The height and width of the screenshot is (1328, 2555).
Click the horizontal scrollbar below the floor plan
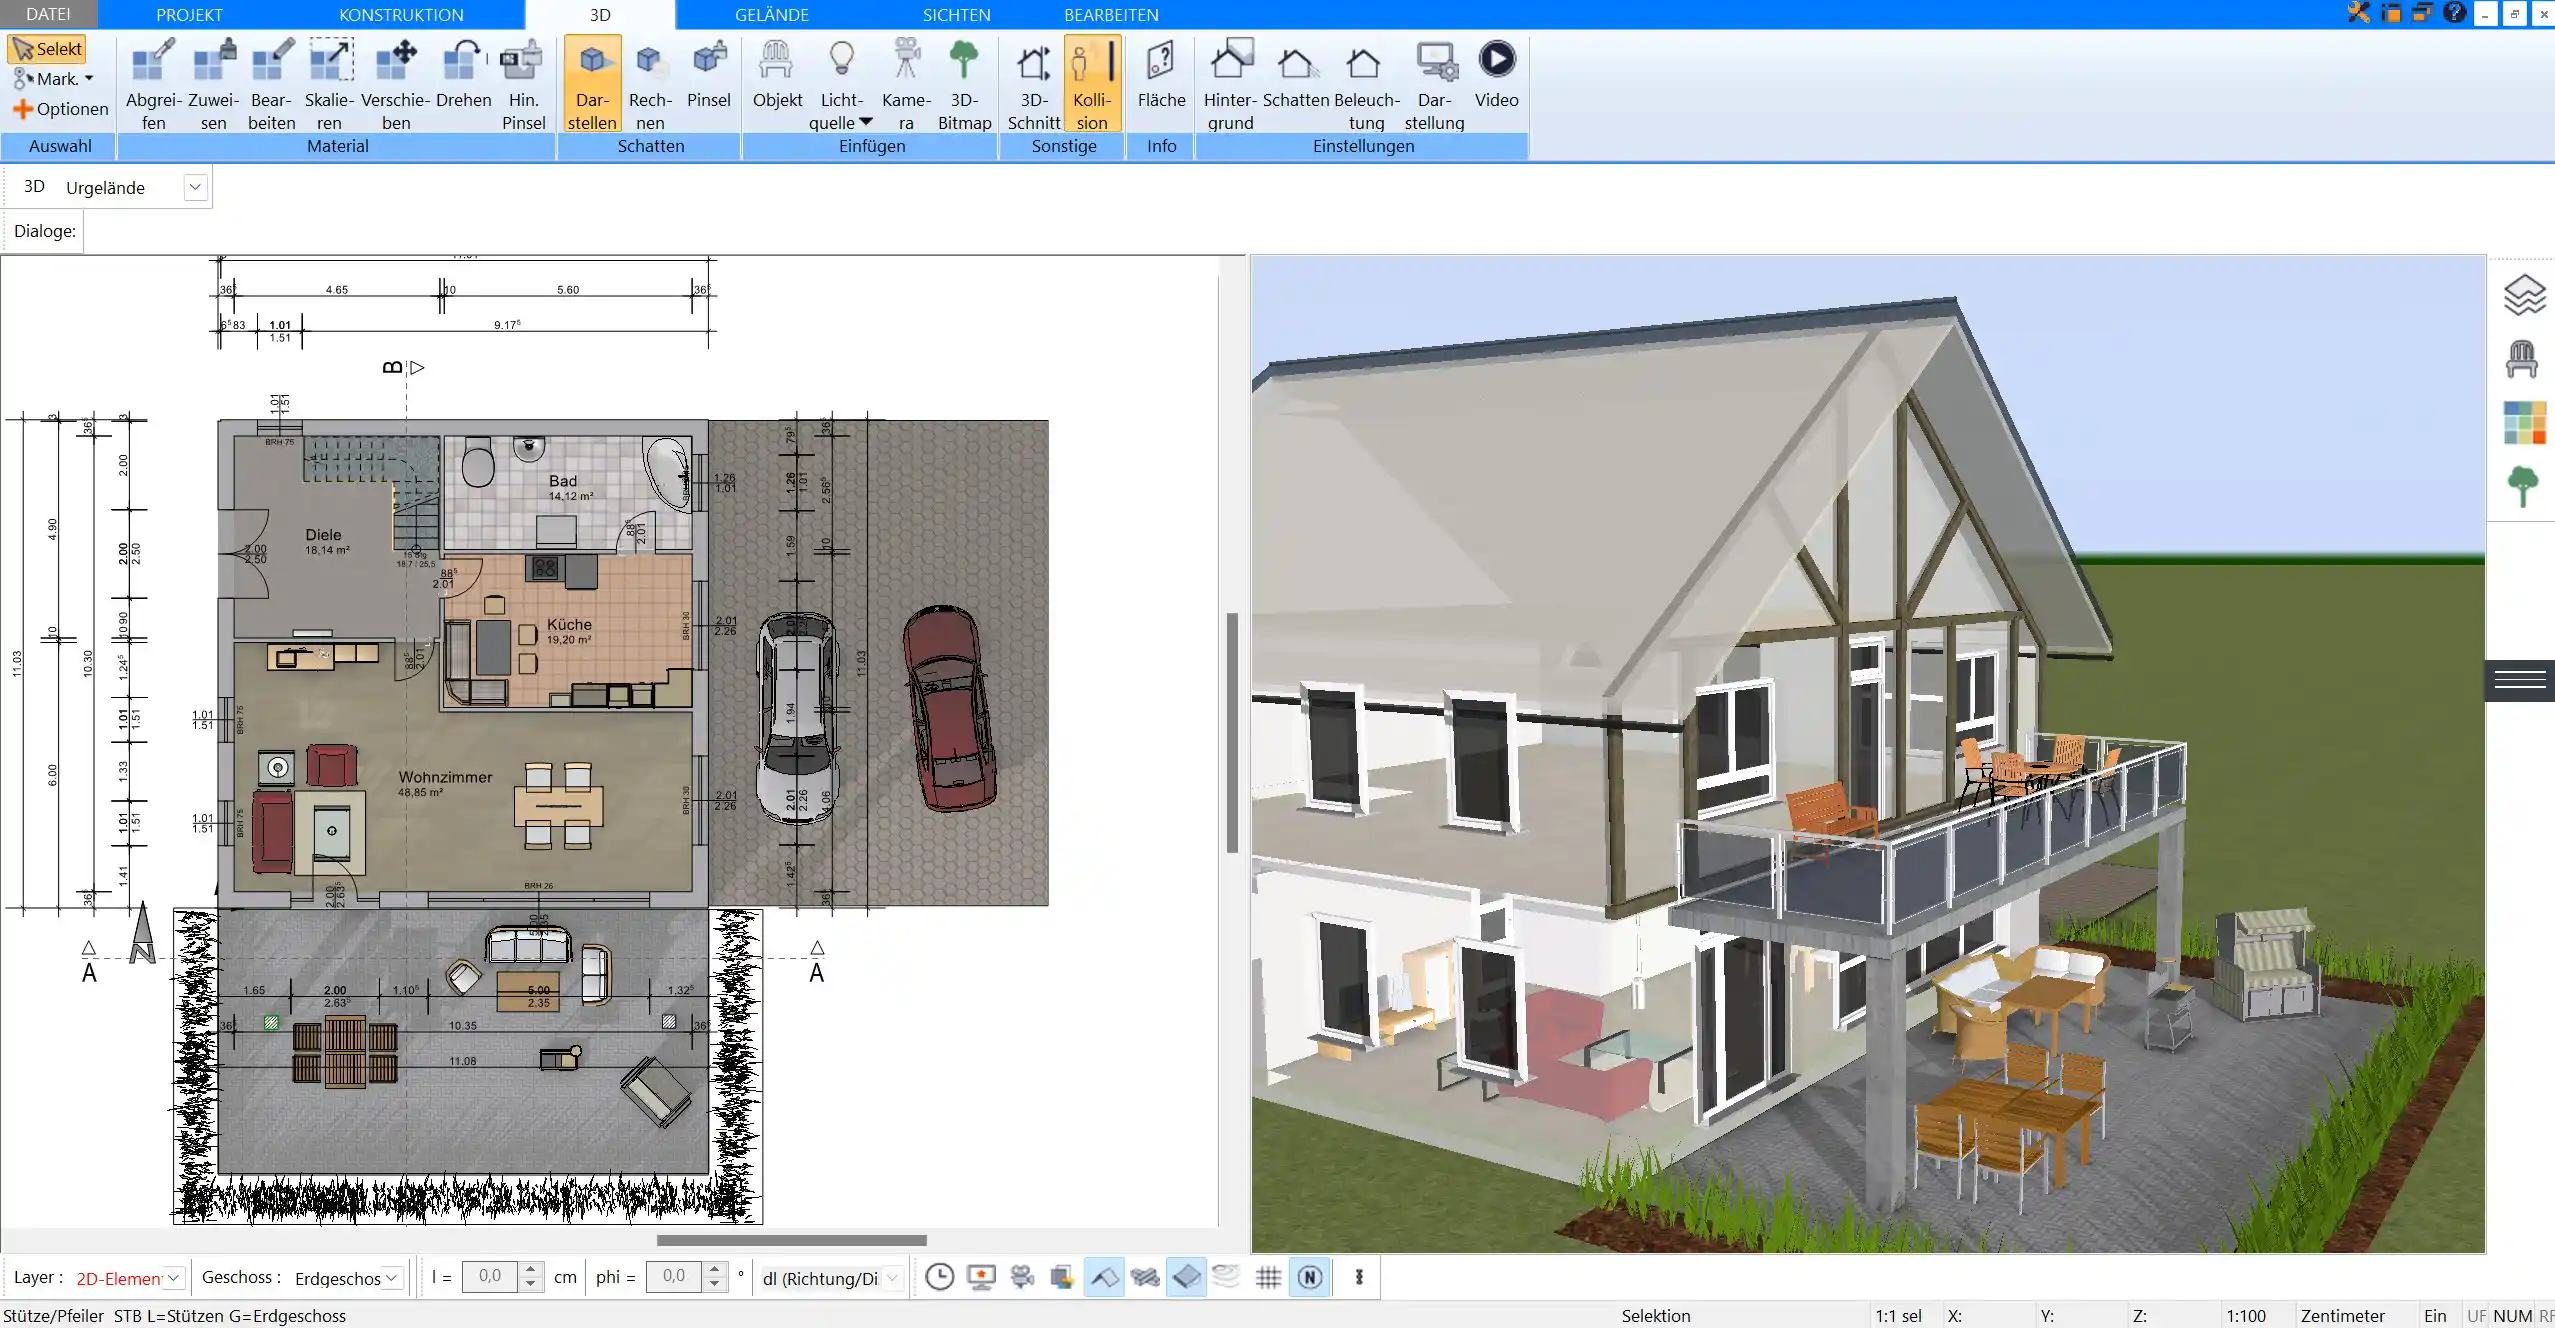coord(791,1240)
